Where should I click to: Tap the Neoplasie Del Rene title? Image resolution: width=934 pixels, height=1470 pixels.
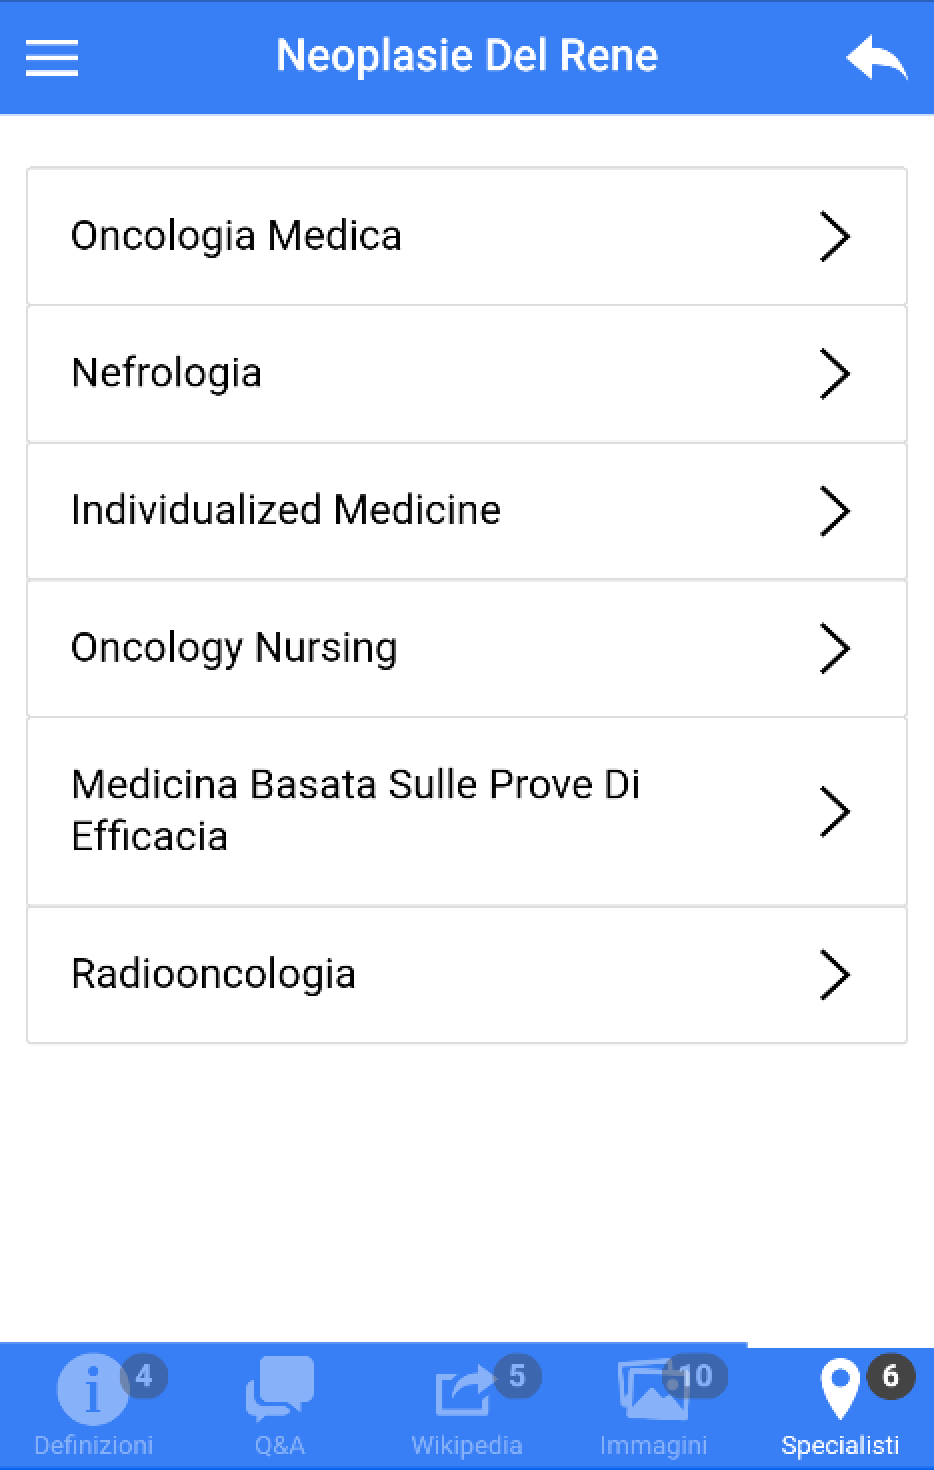coord(467,56)
